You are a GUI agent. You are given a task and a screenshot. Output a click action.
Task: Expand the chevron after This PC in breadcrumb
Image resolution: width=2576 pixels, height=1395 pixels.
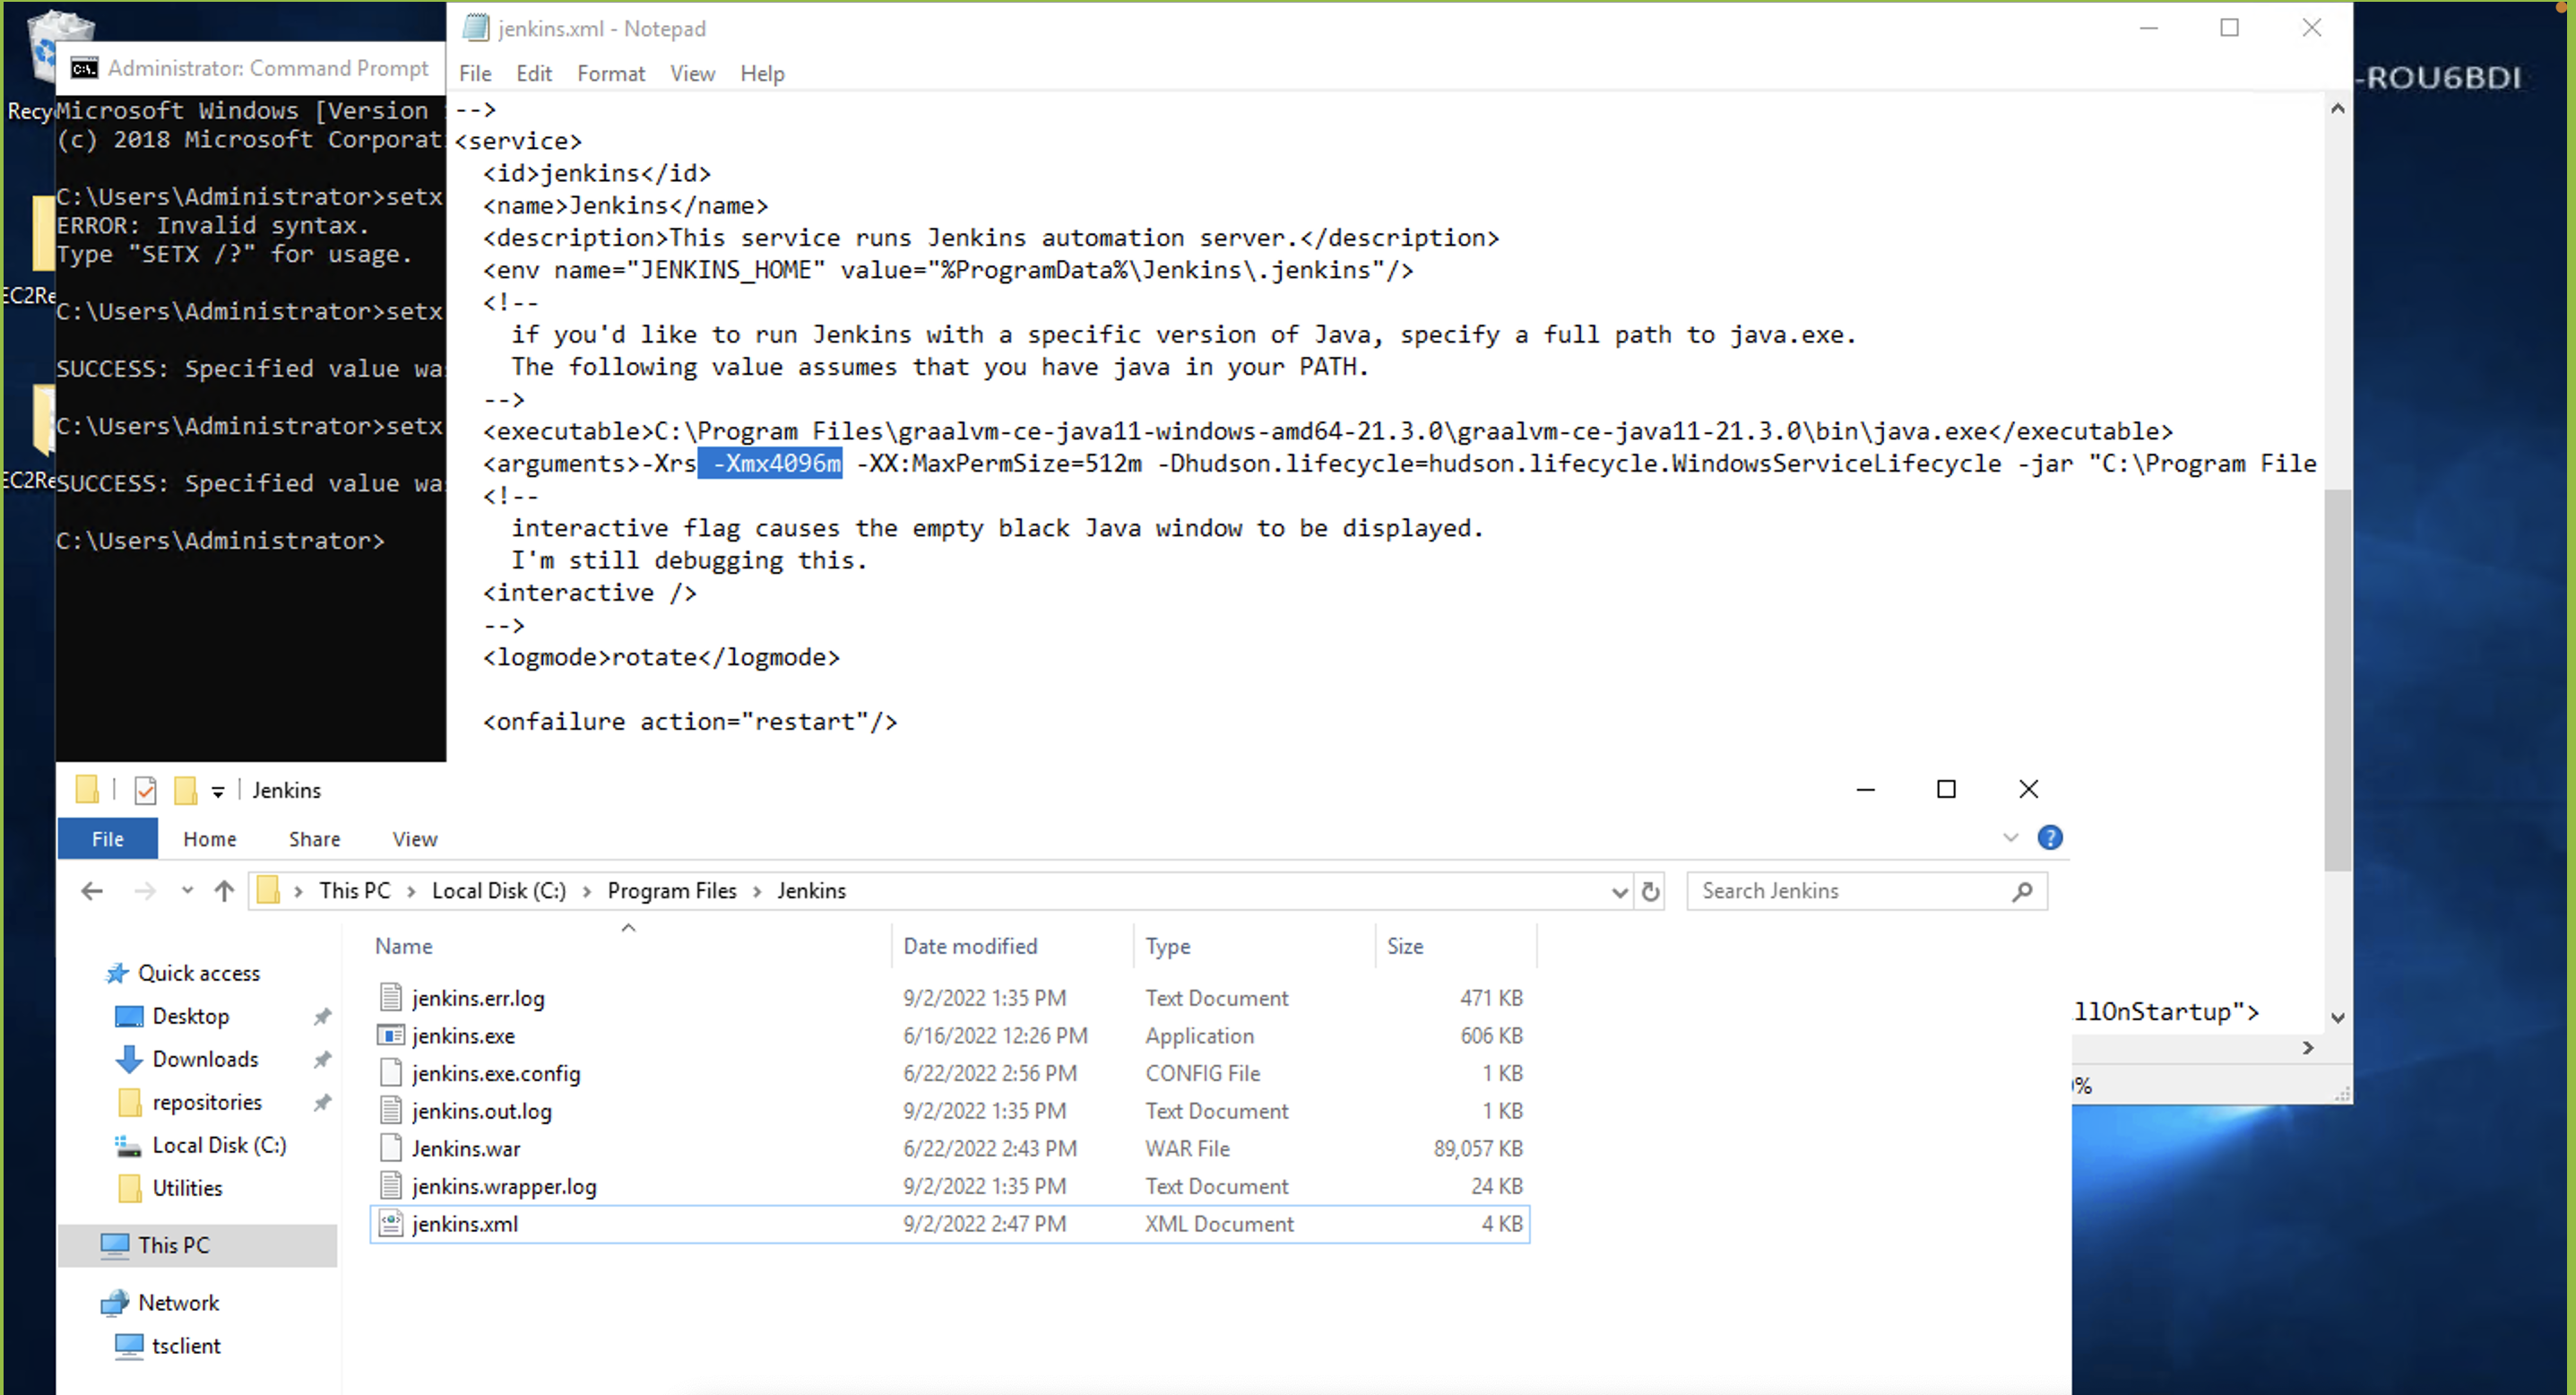[411, 892]
